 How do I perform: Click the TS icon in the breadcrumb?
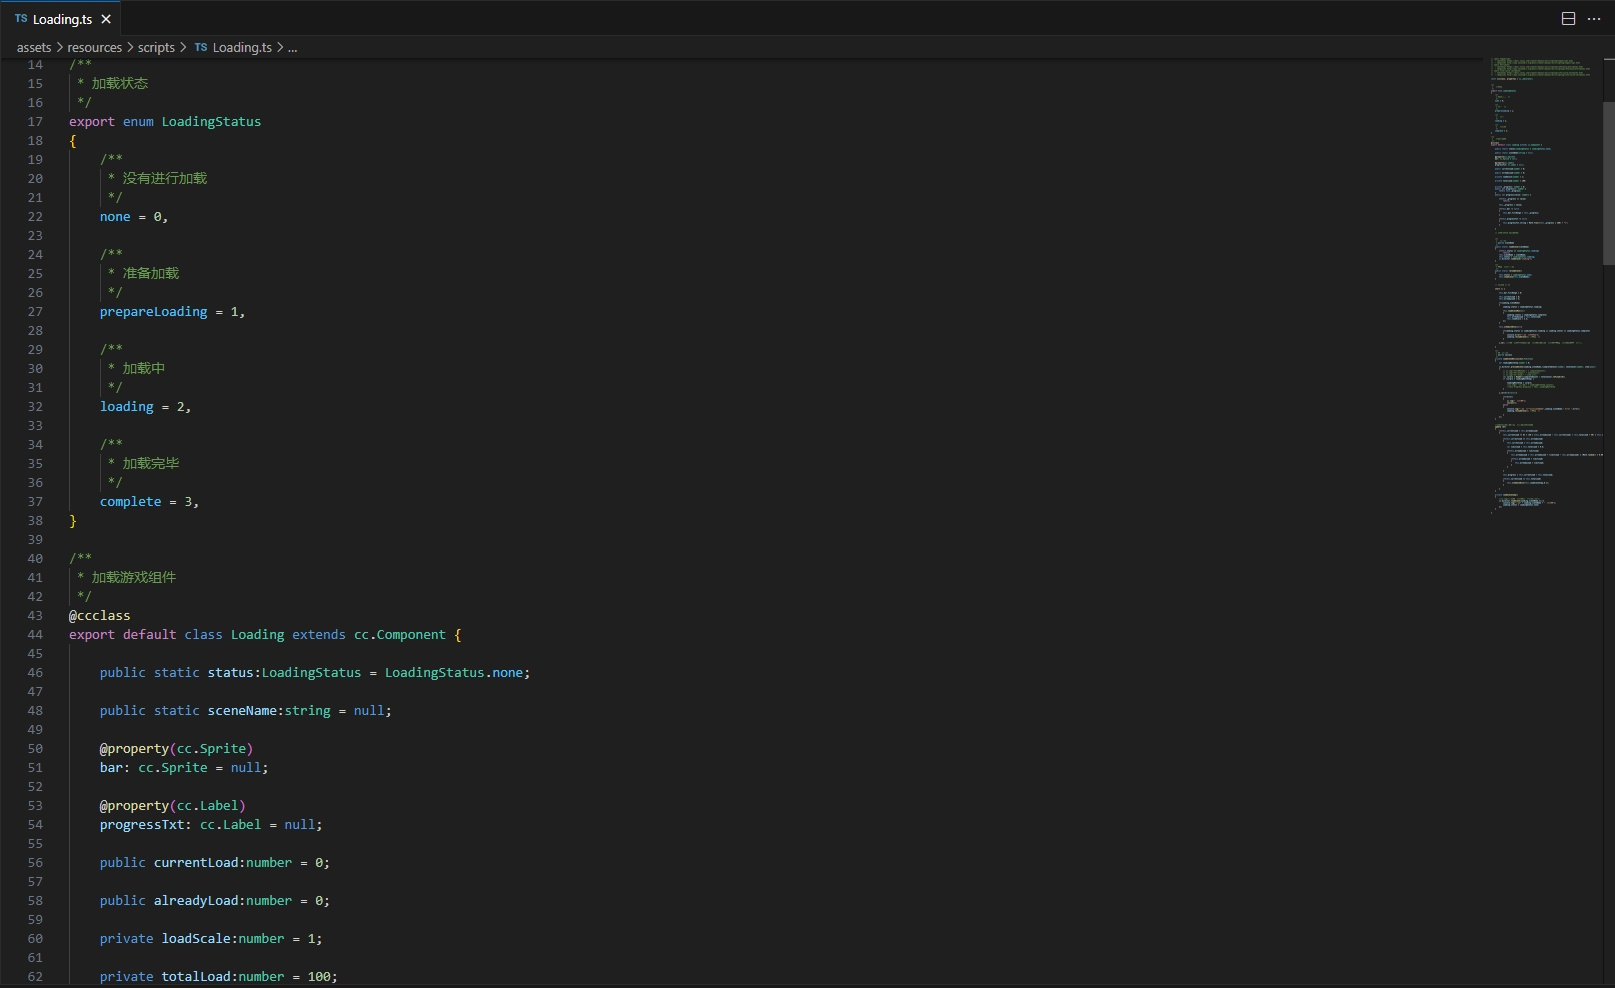point(201,47)
